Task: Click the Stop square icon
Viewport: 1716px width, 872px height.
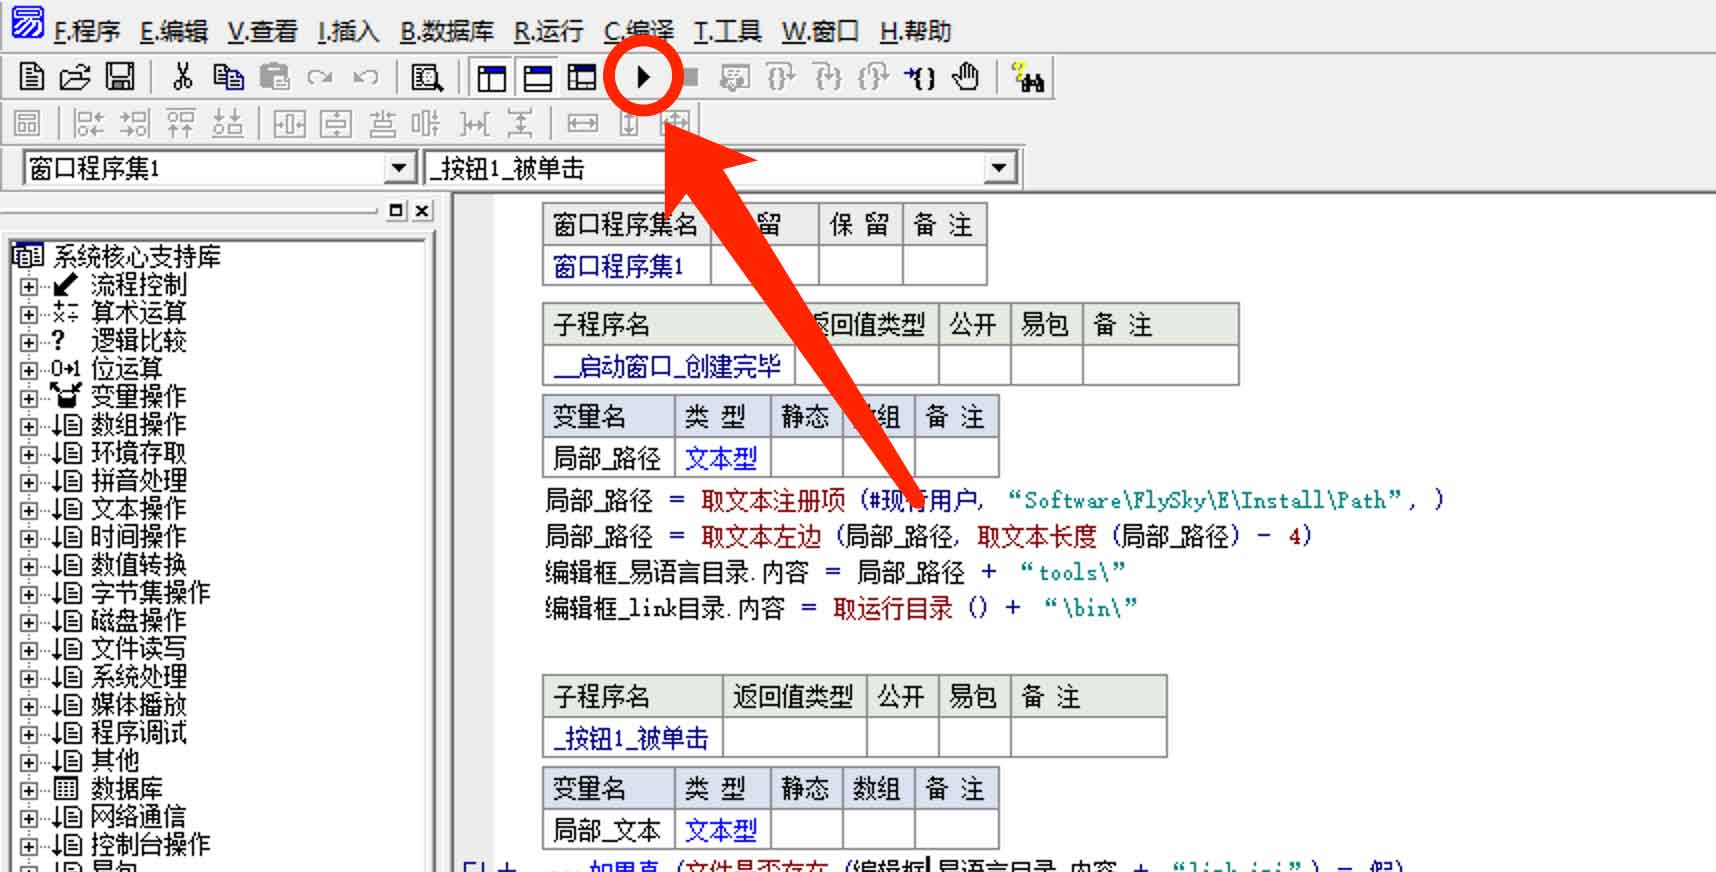Action: click(x=690, y=77)
